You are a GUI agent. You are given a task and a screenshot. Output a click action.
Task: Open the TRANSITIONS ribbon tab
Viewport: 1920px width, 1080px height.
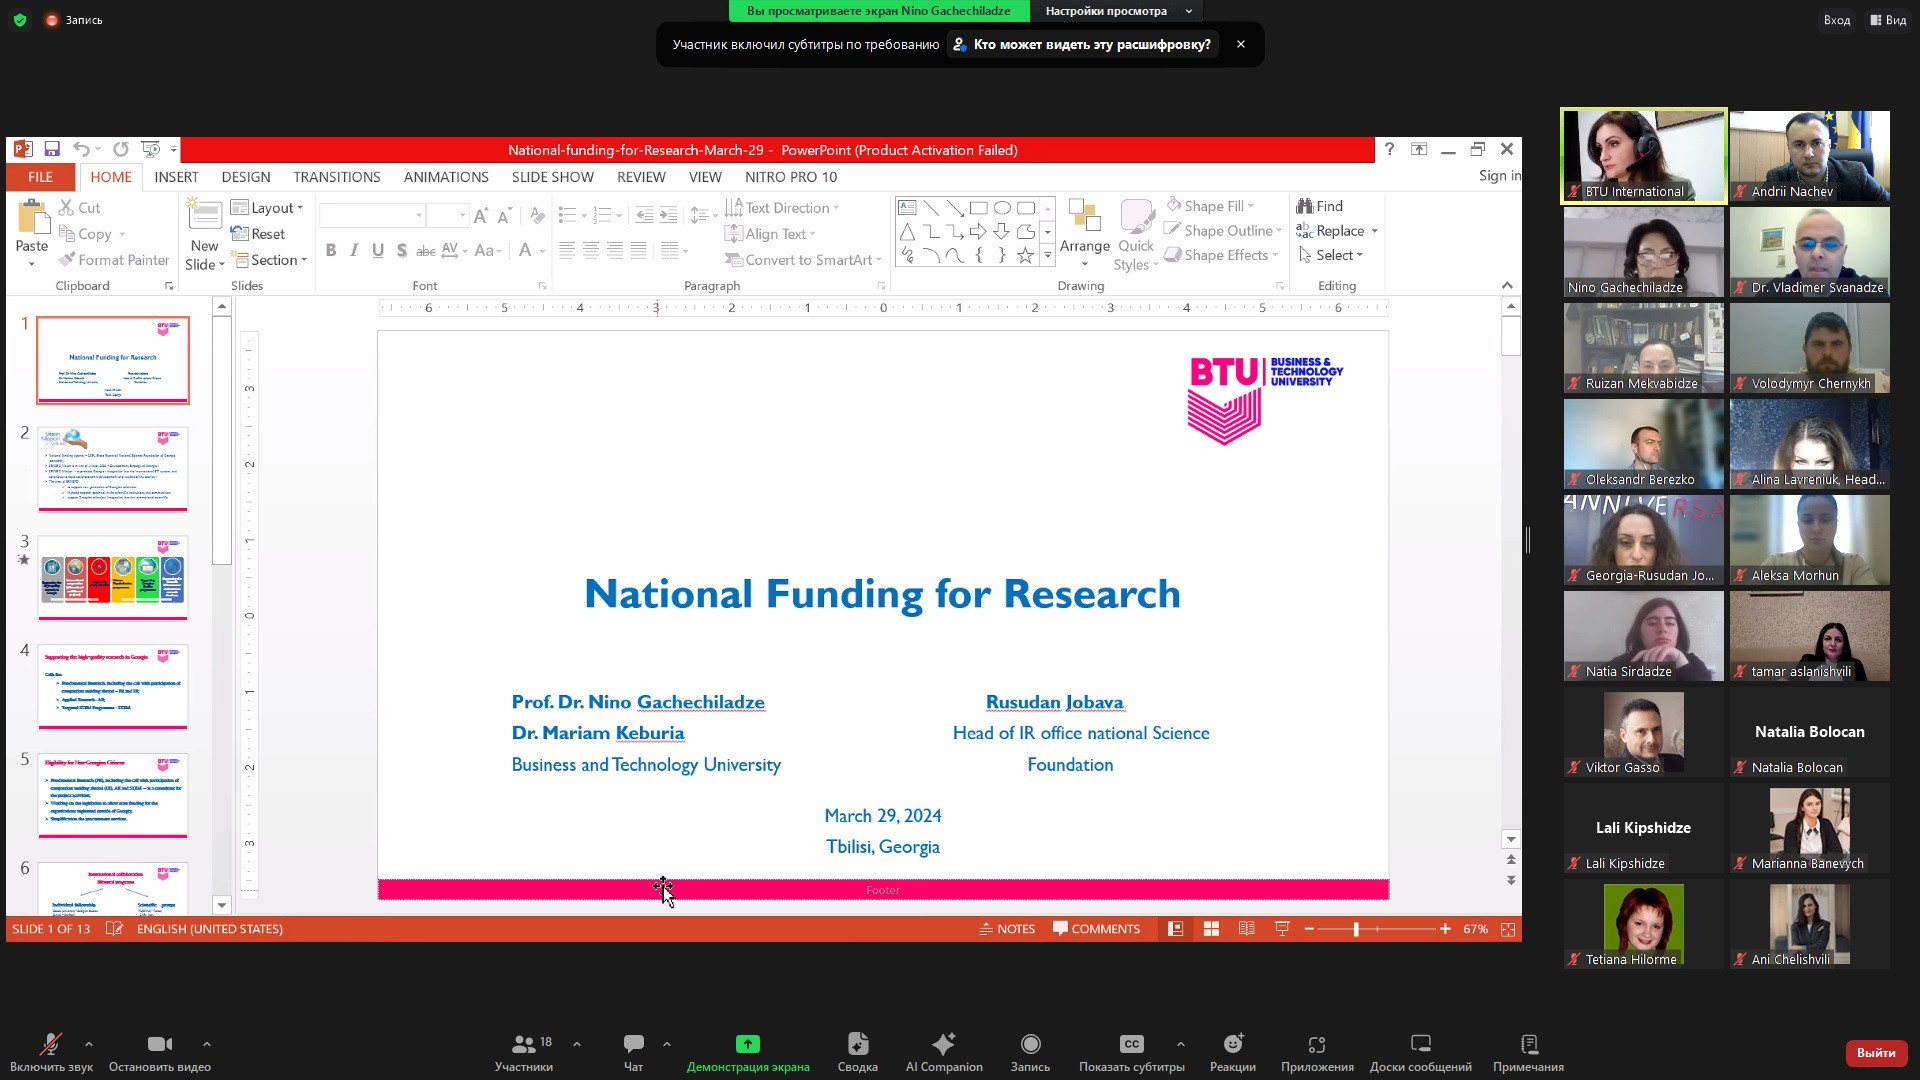pyautogui.click(x=336, y=177)
